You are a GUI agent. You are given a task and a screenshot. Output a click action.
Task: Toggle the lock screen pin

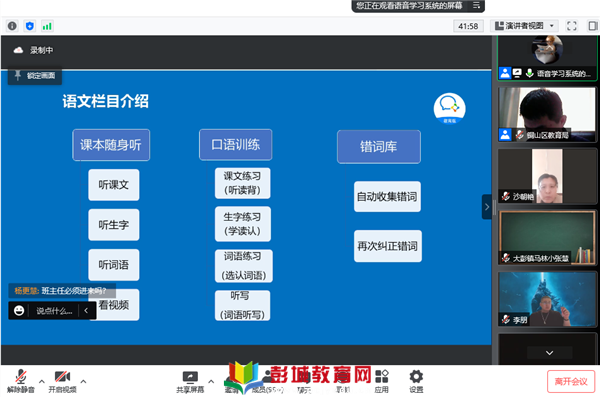point(35,75)
